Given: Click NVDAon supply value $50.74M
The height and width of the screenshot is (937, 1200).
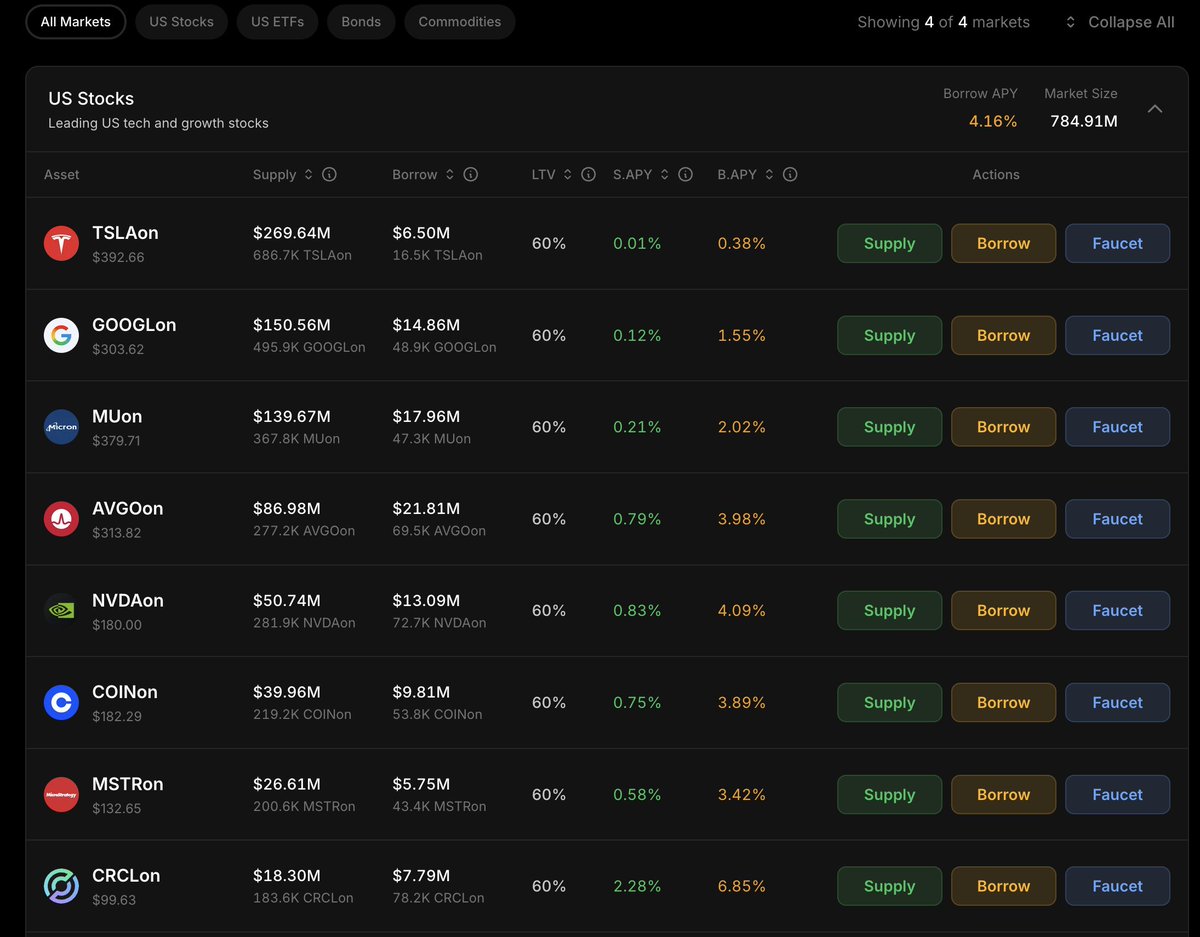Looking at the screenshot, I should (287, 600).
